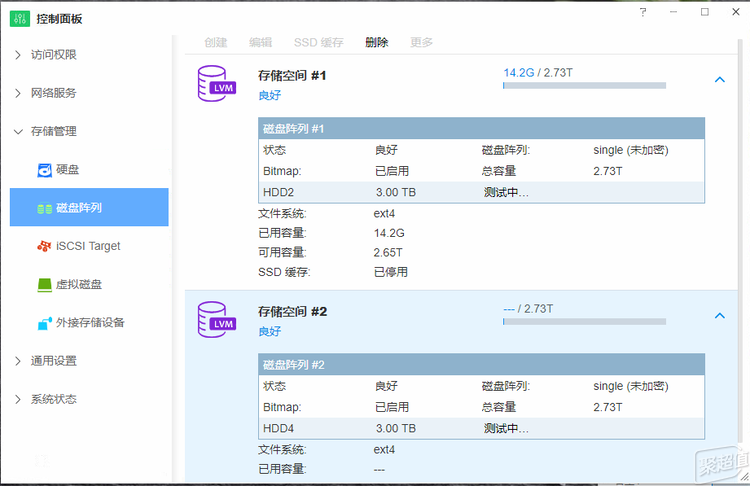Collapse 存储空间 #2 details with chevron
750x486 pixels.
pyautogui.click(x=719, y=316)
